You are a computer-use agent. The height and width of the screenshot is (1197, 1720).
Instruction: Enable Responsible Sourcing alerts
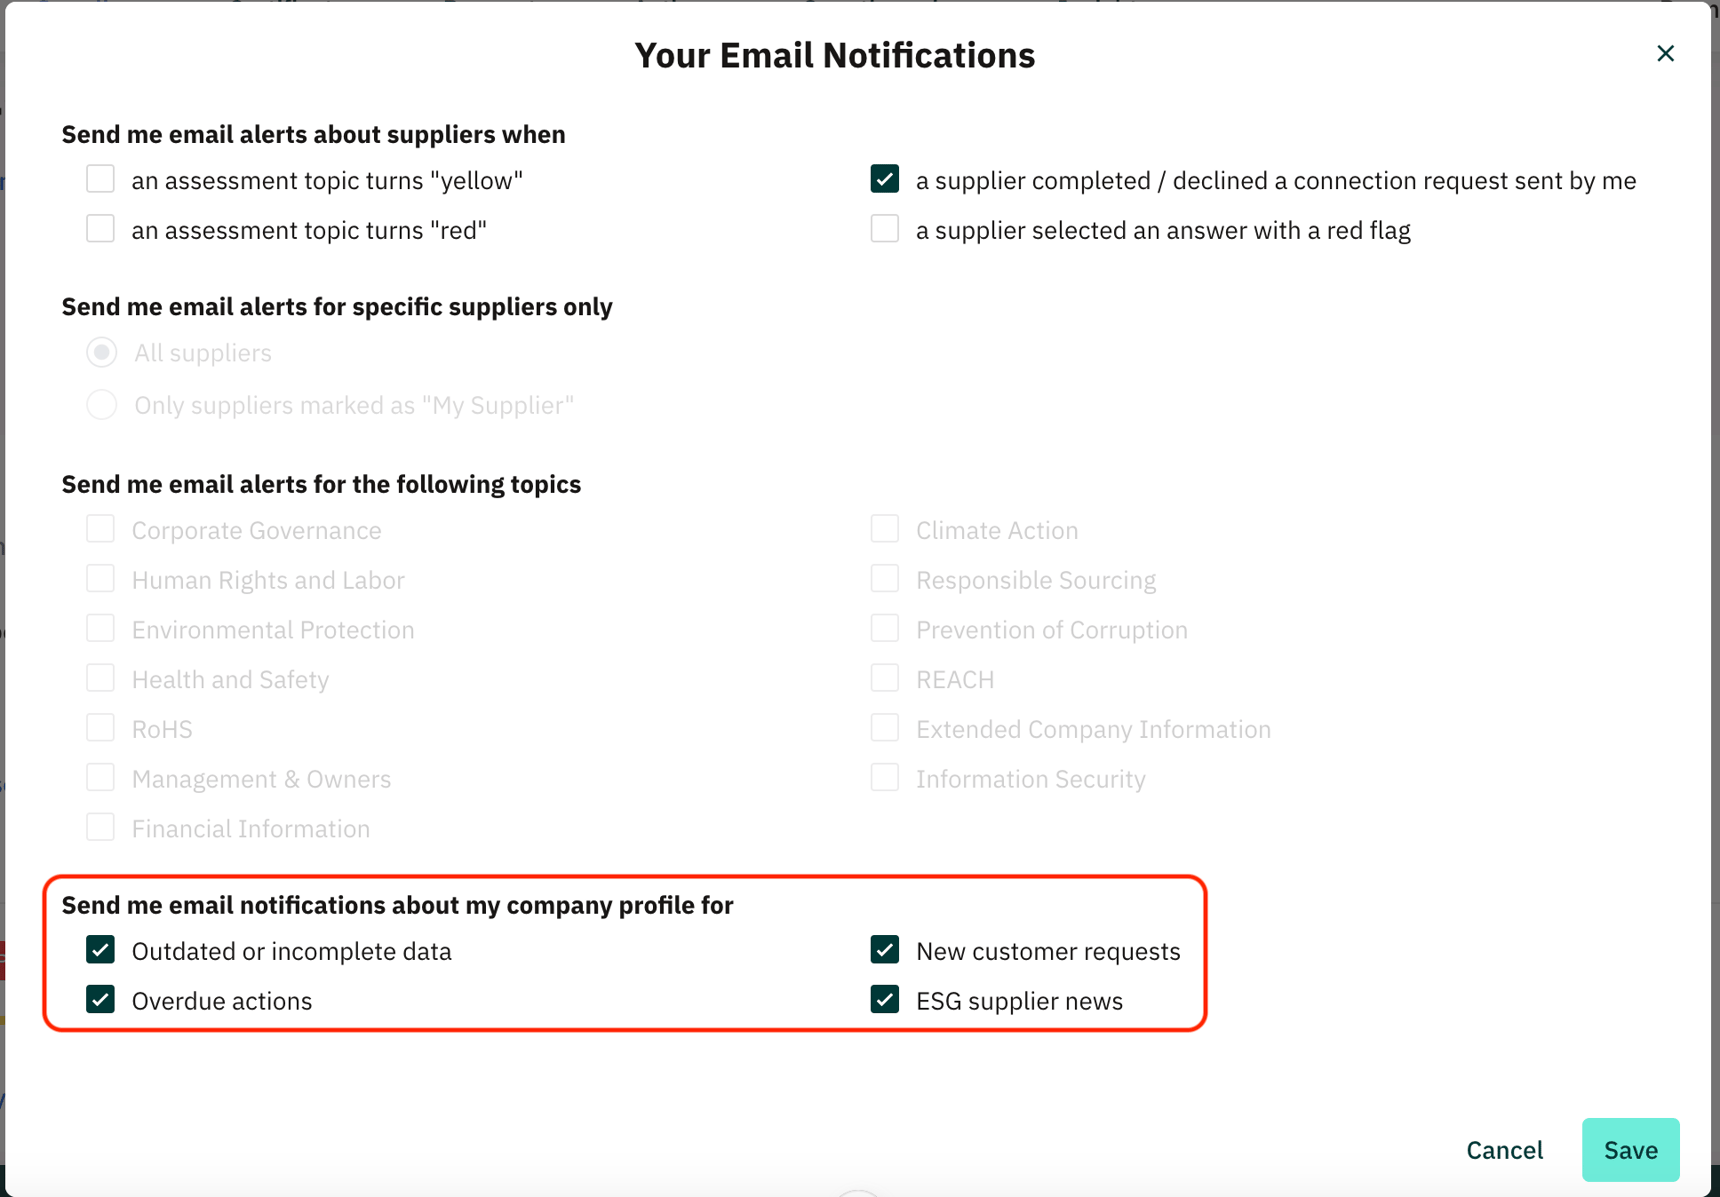pyautogui.click(x=884, y=578)
